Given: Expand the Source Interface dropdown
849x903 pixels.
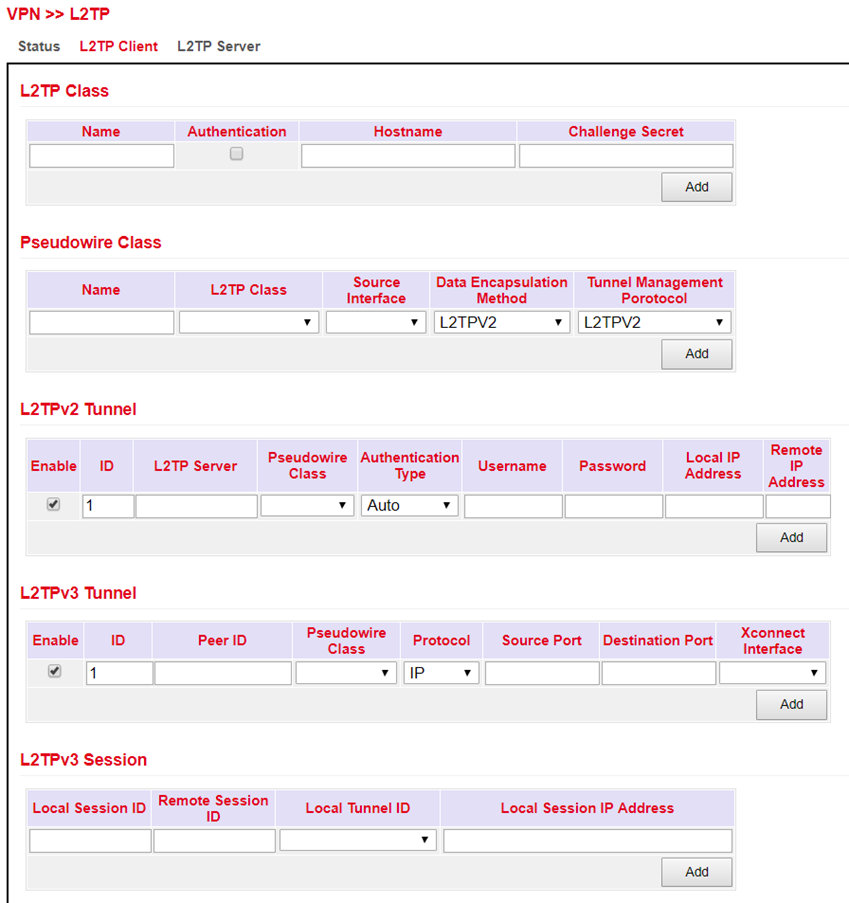Looking at the screenshot, I should (376, 322).
